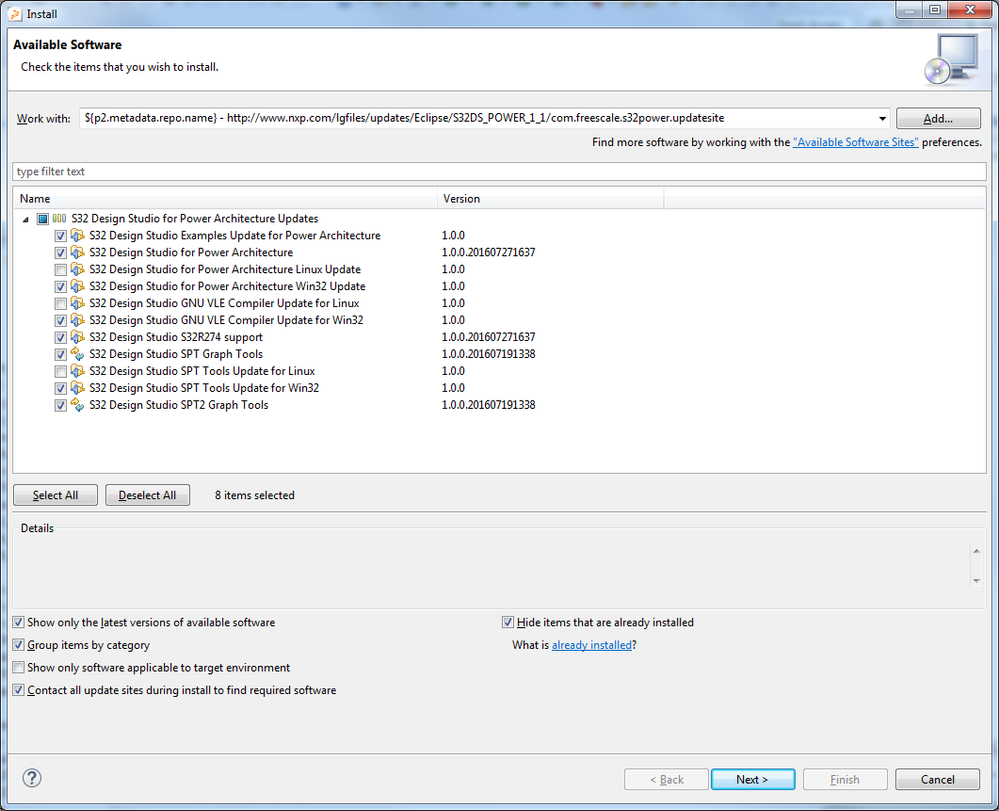Viewport: 999px width, 811px height.
Task: Toggle Group items by category
Action: coord(18,645)
